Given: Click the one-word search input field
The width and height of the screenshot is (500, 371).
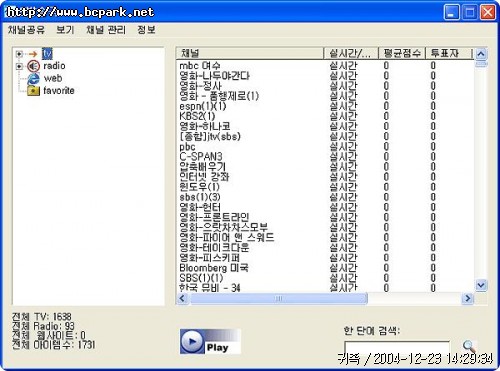Looking at the screenshot, I should coord(397,347).
